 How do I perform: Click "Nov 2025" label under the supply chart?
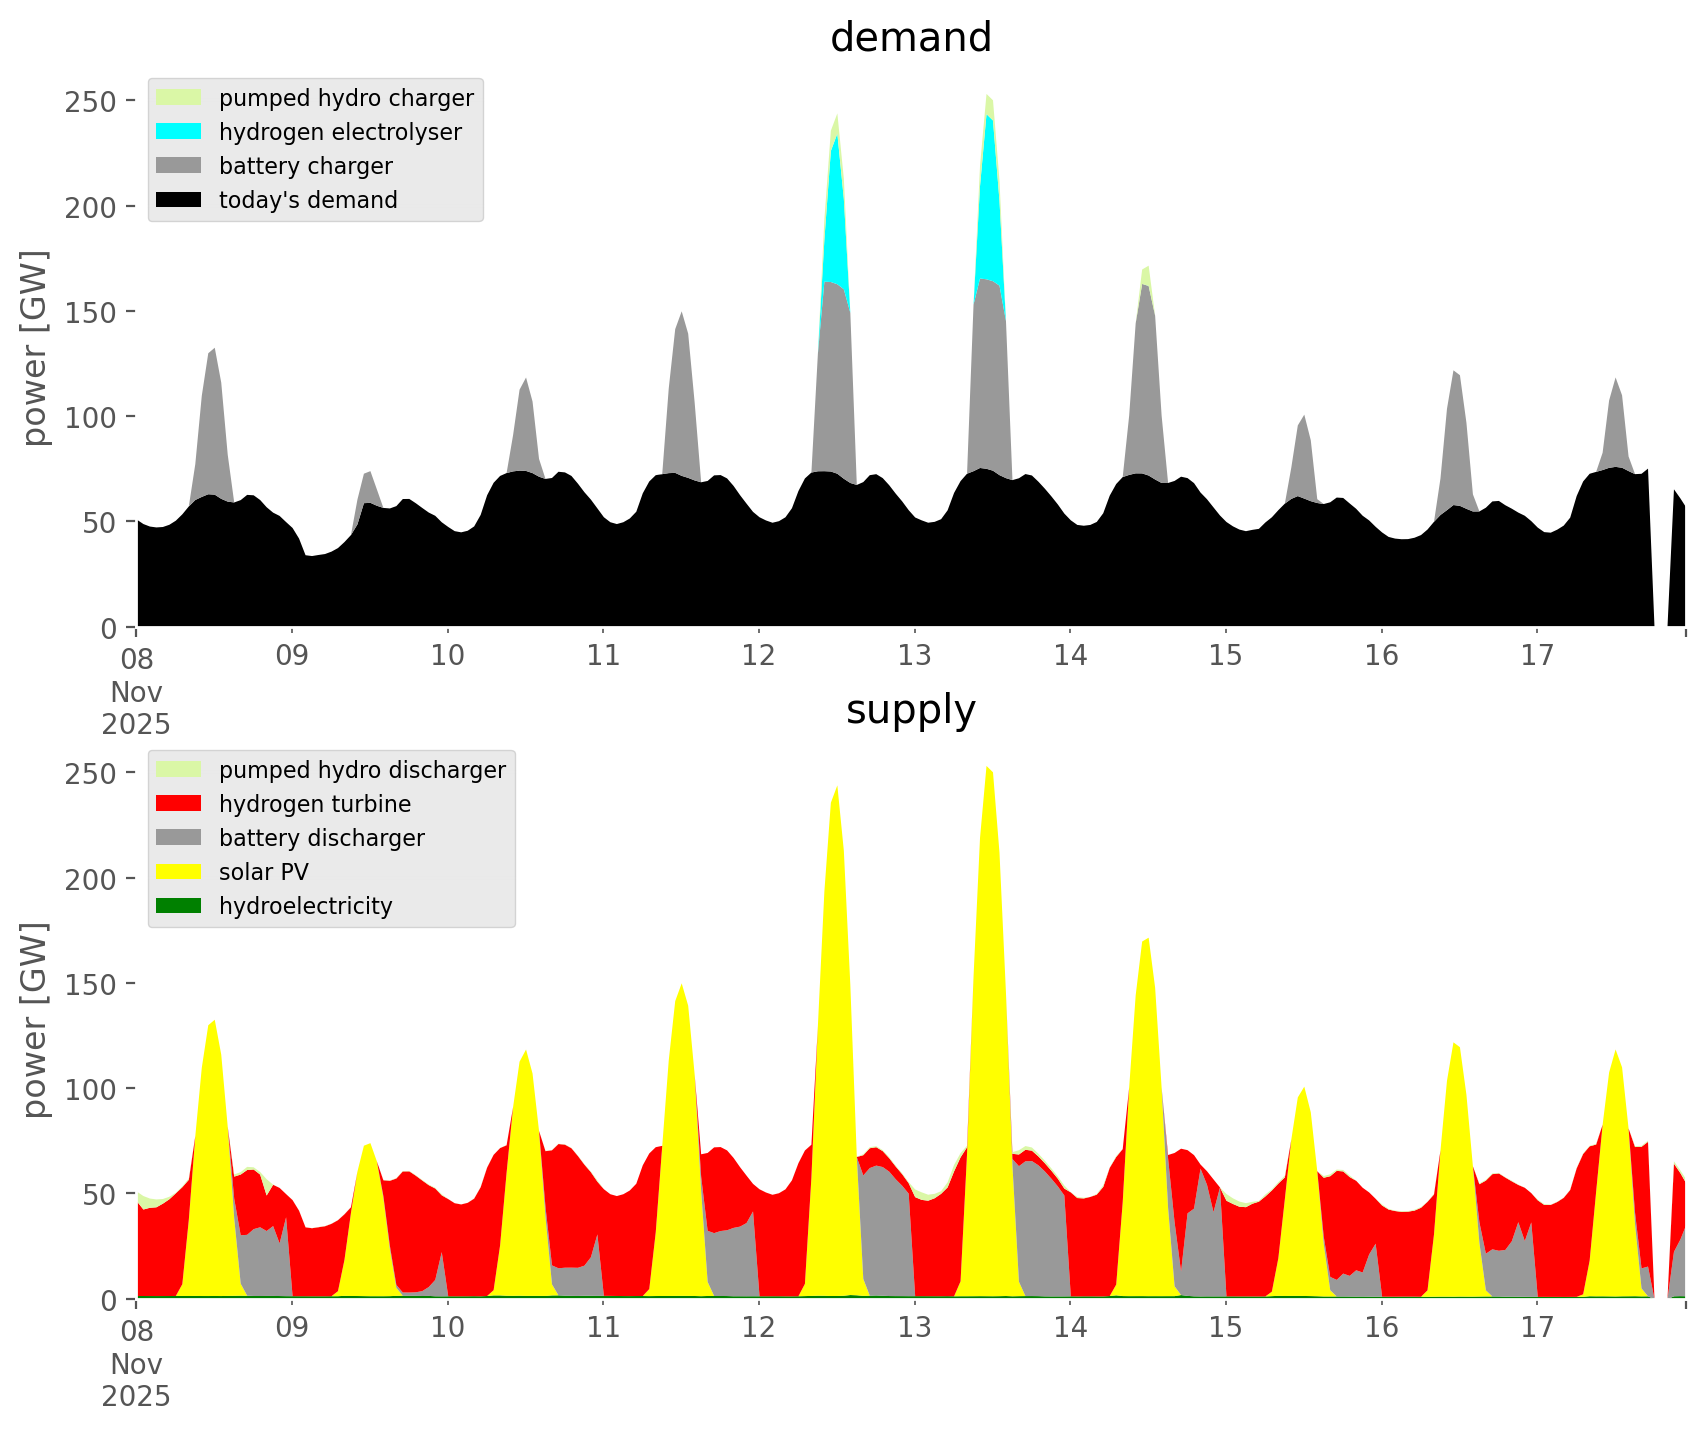(136, 1380)
